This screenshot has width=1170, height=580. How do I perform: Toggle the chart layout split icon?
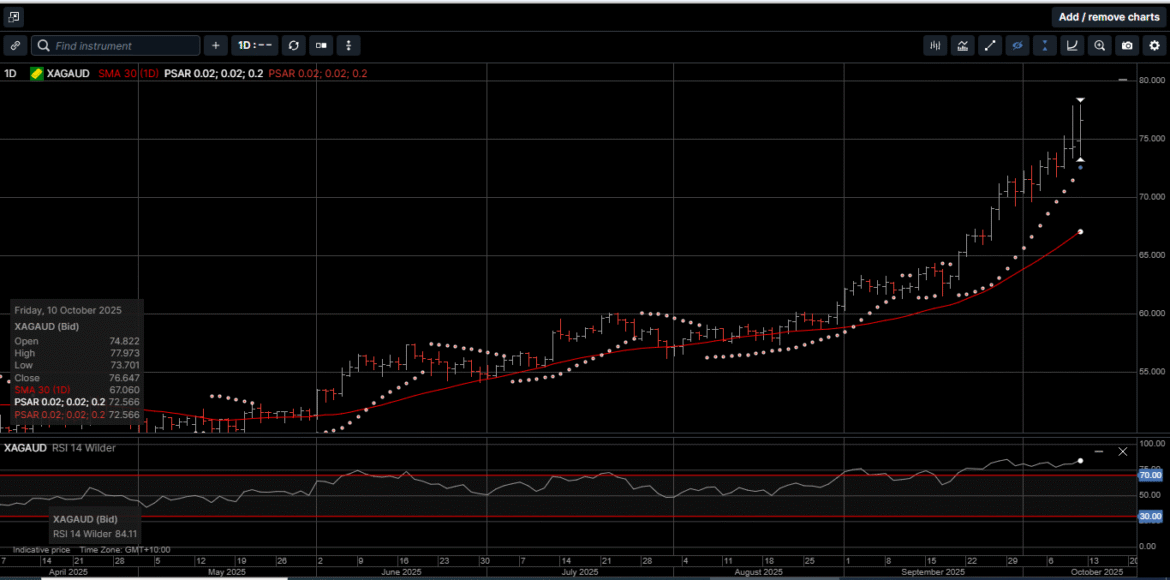click(321, 46)
